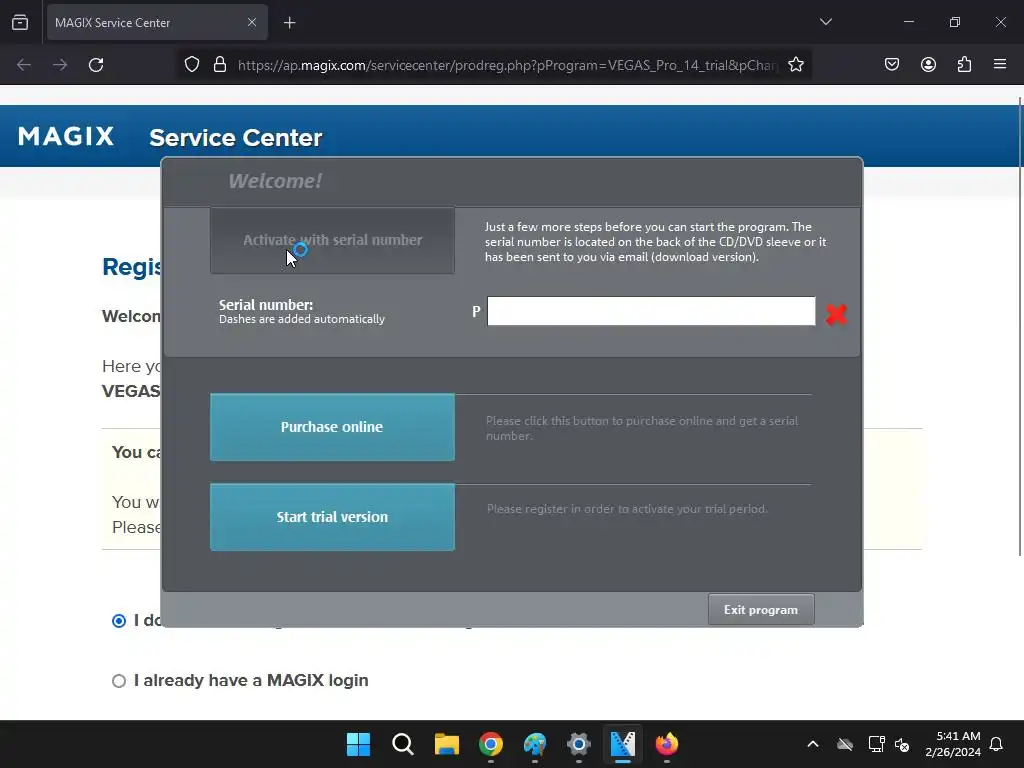Click the Welcome! dialog heading
The image size is (1024, 768).
pos(275,181)
